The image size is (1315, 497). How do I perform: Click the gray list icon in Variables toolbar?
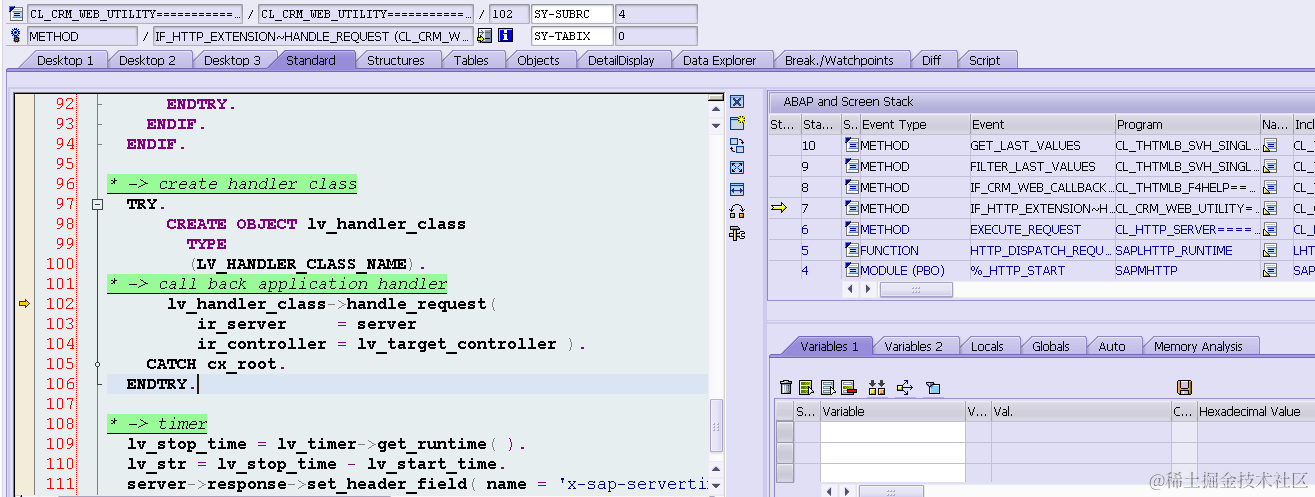(827, 387)
